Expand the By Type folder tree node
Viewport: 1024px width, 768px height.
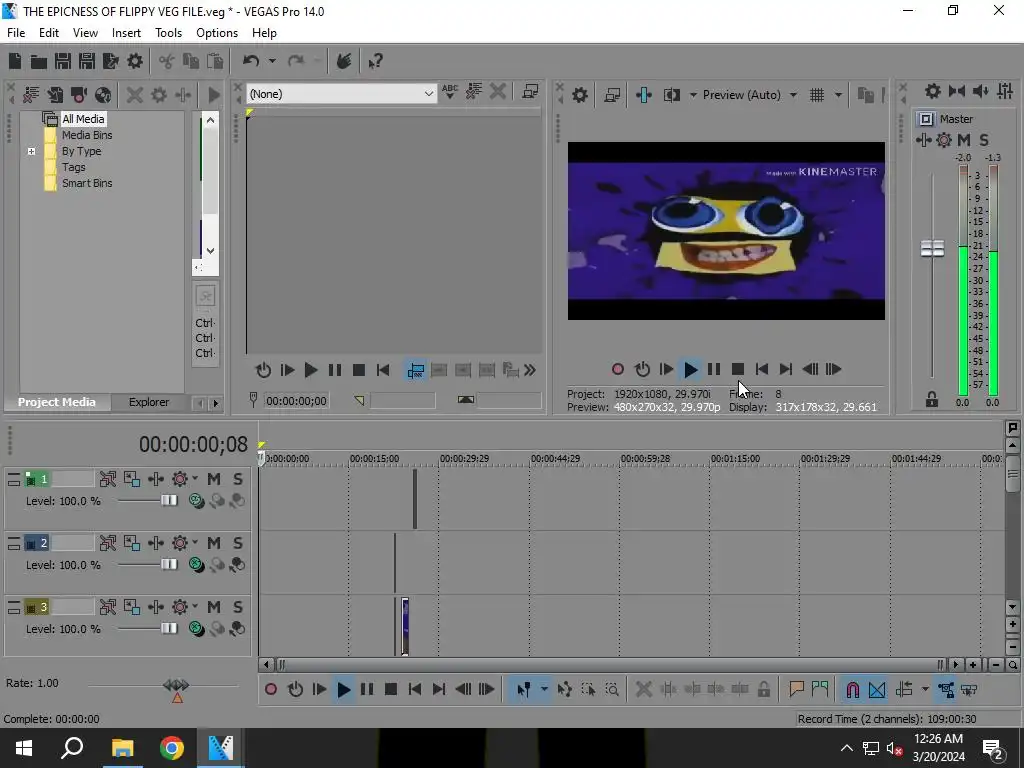coord(31,152)
